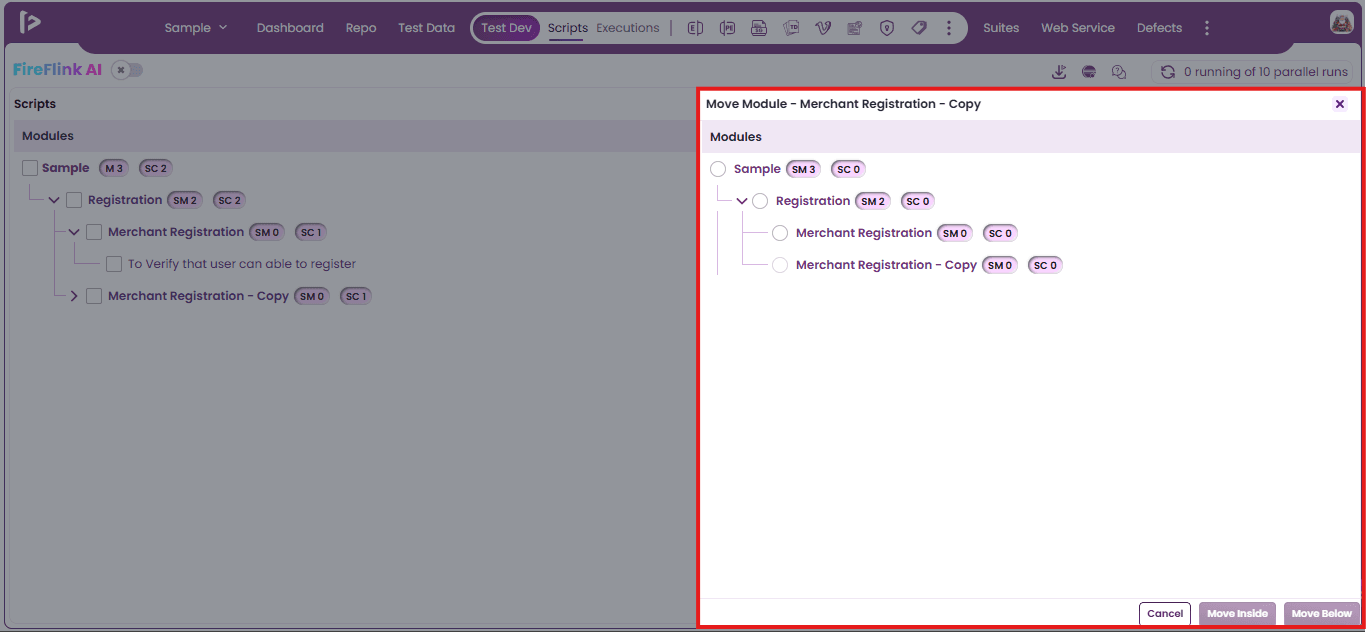Click the FireFlink logo icon

(x=30, y=22)
